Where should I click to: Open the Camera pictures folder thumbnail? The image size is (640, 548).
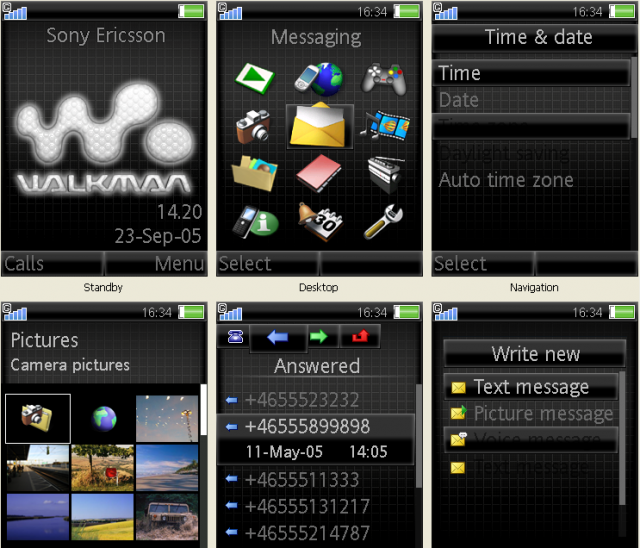point(38,419)
